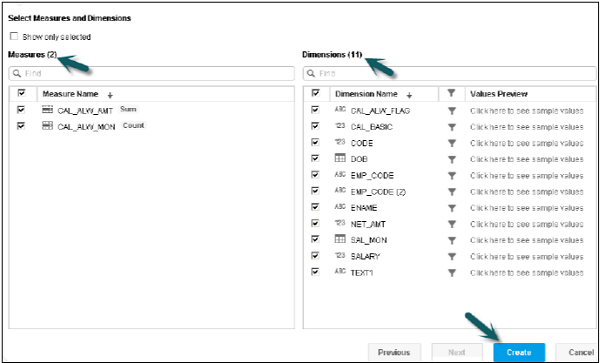This screenshot has width=600, height=363.
Task: Click the ABC type icon of ENAME
Action: [340, 207]
